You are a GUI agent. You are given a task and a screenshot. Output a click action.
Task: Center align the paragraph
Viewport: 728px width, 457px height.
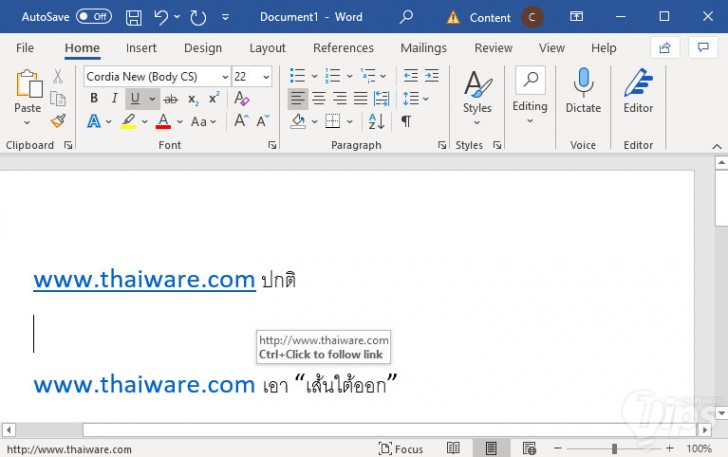click(x=318, y=98)
